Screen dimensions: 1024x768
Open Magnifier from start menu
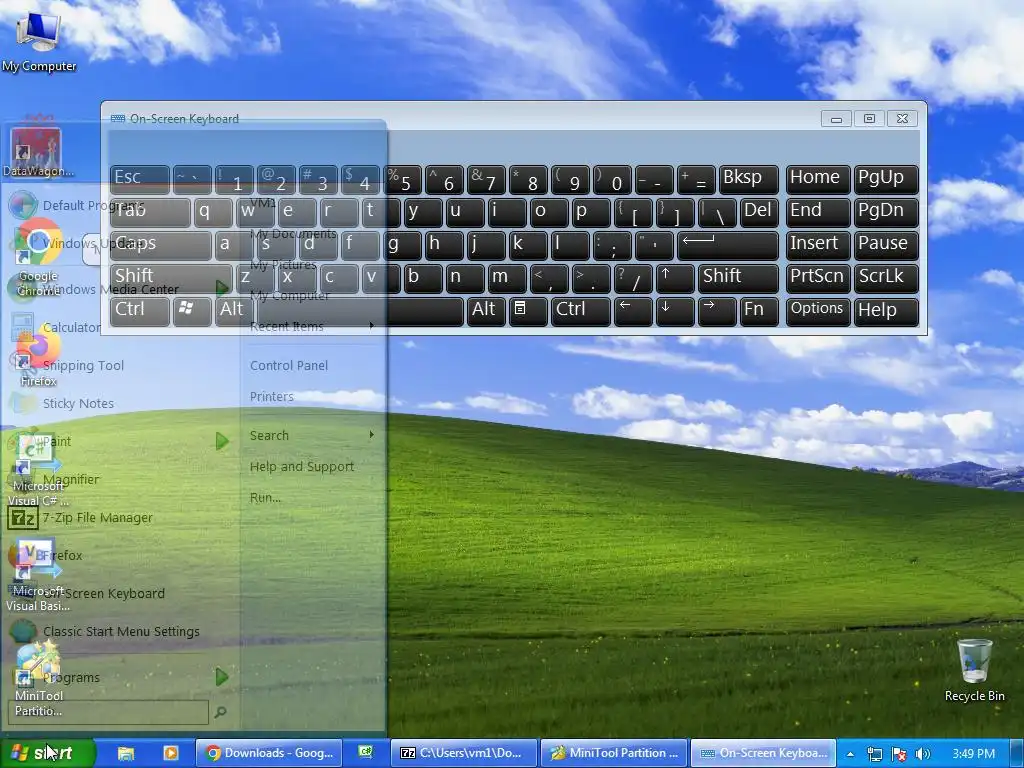coord(71,479)
